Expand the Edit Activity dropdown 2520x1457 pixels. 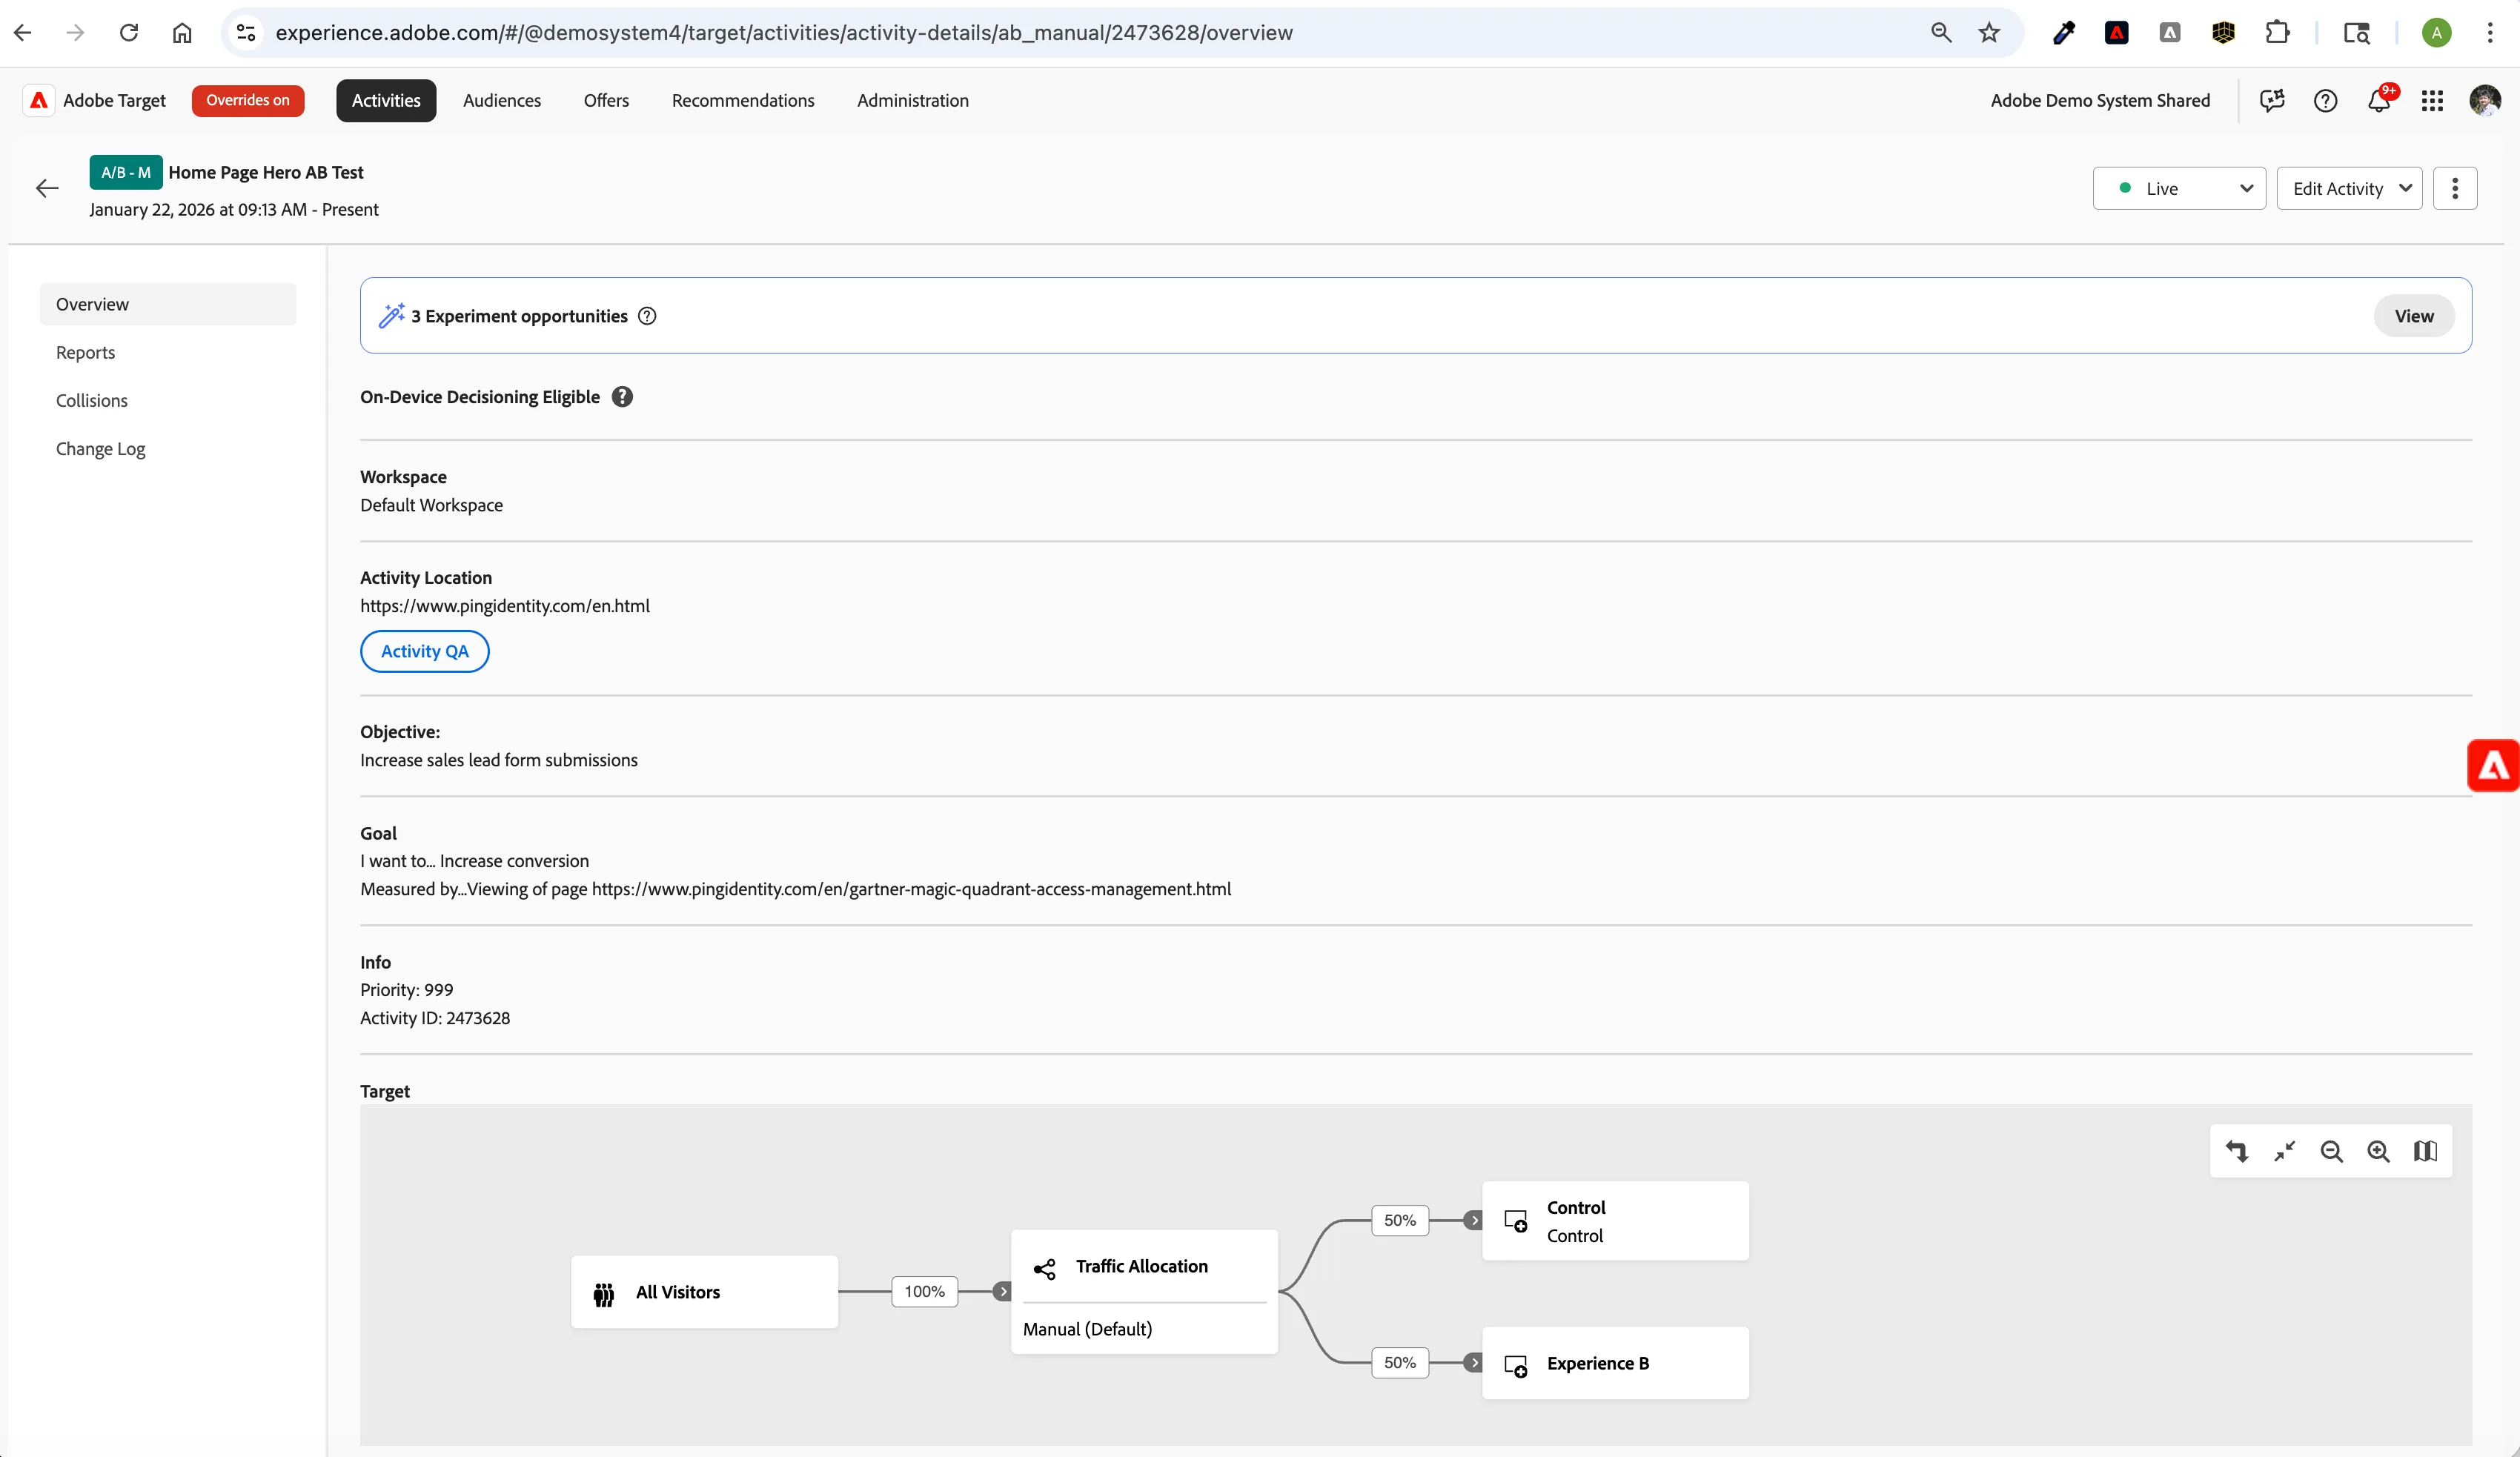click(x=2350, y=189)
